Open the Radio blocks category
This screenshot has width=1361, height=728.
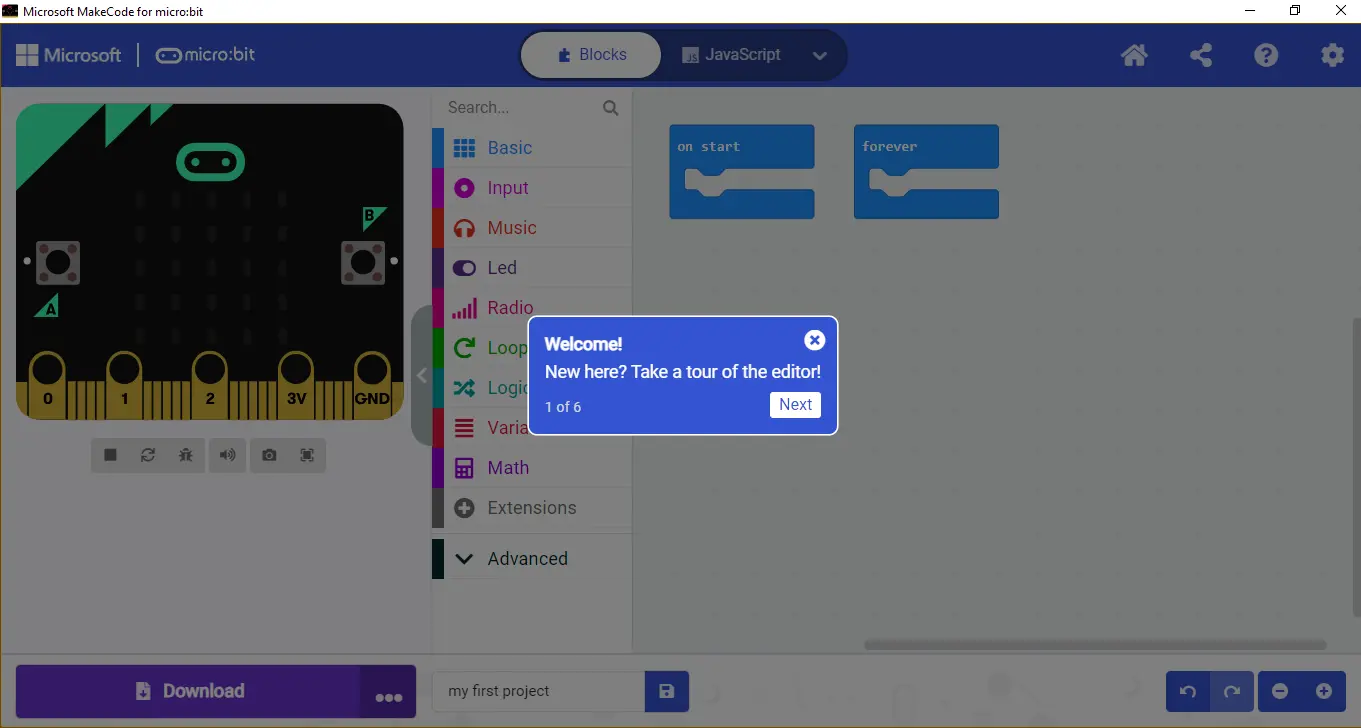click(x=532, y=308)
